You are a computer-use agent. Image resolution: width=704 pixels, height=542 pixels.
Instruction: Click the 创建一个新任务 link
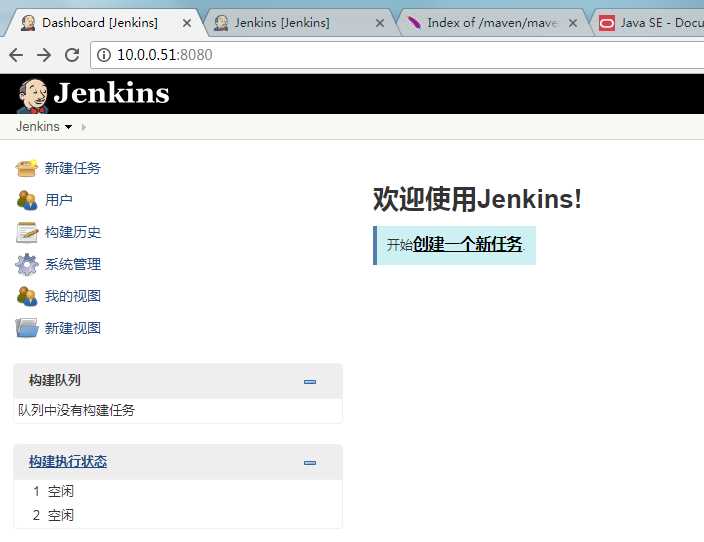tap(467, 245)
